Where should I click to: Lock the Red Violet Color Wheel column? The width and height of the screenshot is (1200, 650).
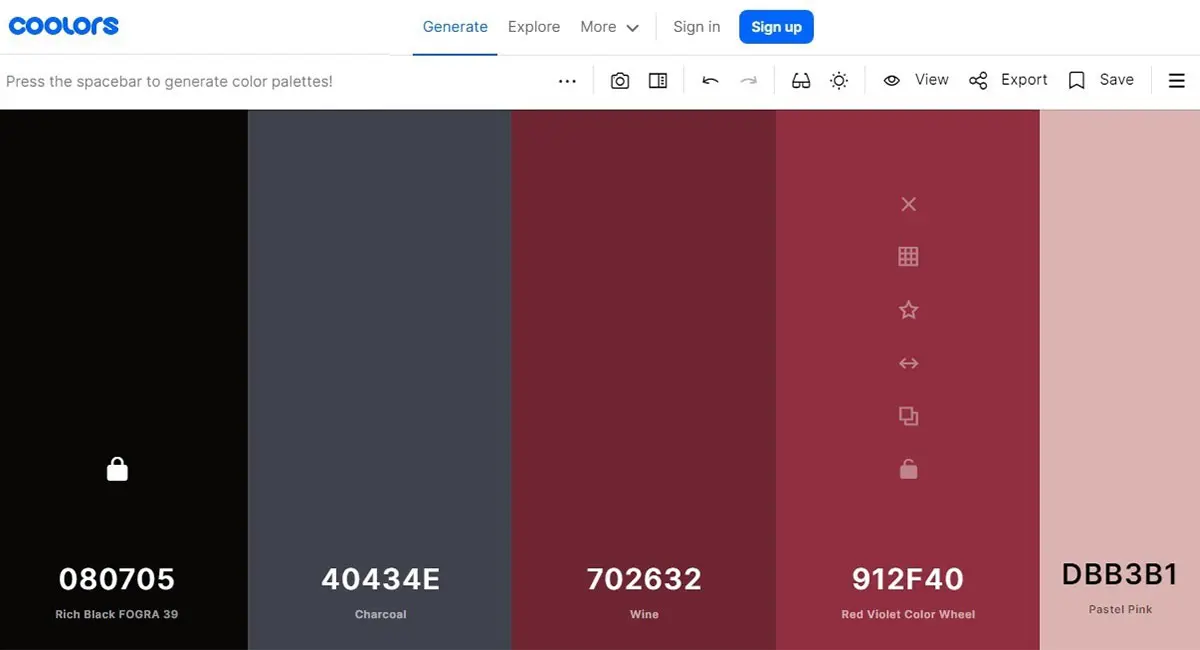pyautogui.click(x=908, y=468)
